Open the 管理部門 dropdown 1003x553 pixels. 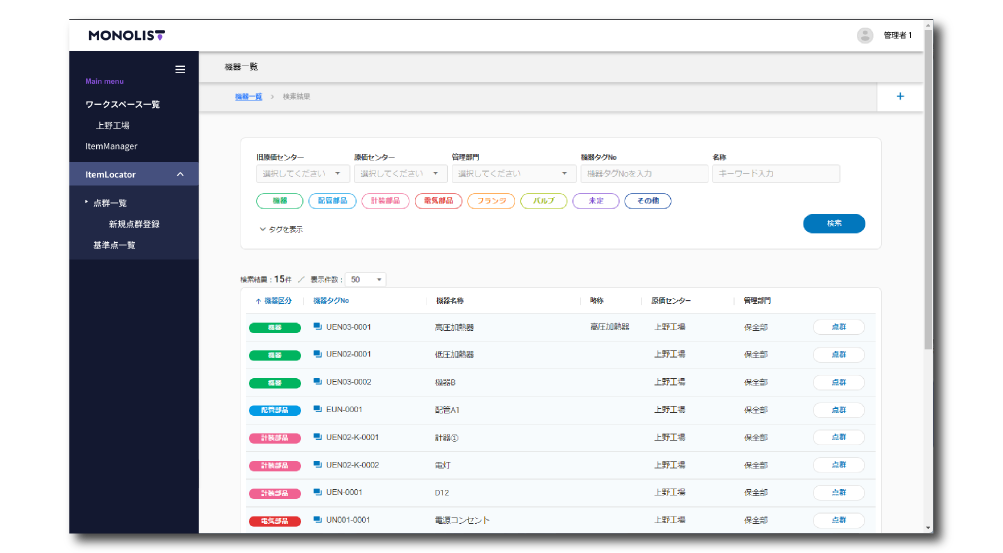[512, 174]
